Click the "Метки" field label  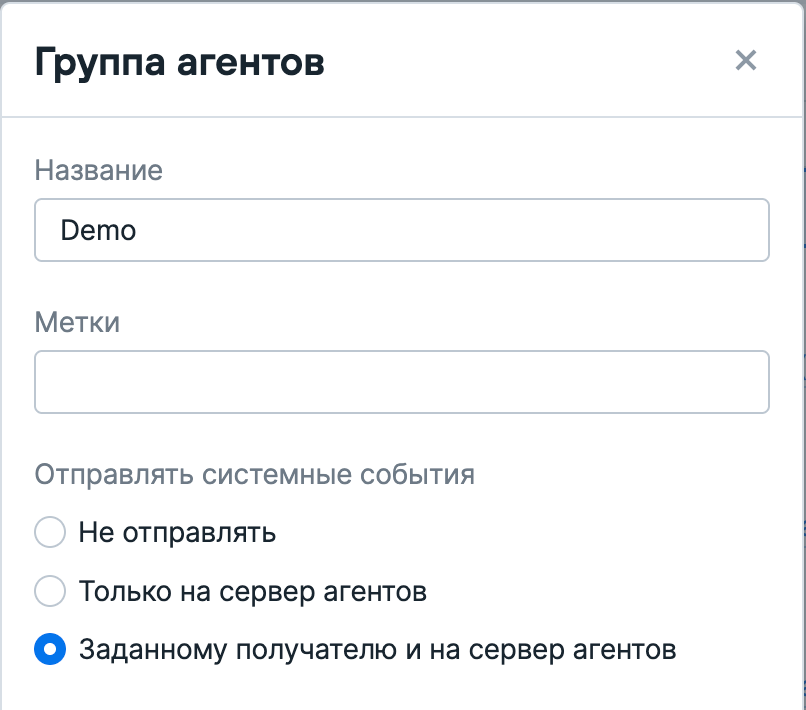click(77, 322)
